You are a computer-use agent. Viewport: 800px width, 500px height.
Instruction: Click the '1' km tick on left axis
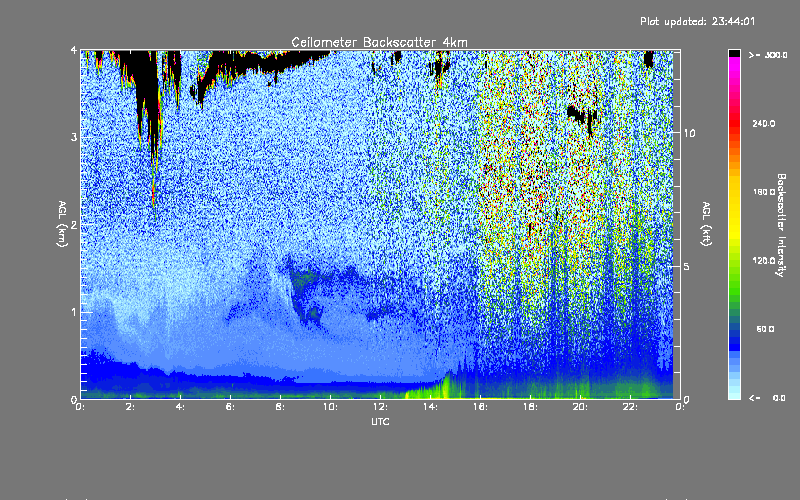coord(74,312)
